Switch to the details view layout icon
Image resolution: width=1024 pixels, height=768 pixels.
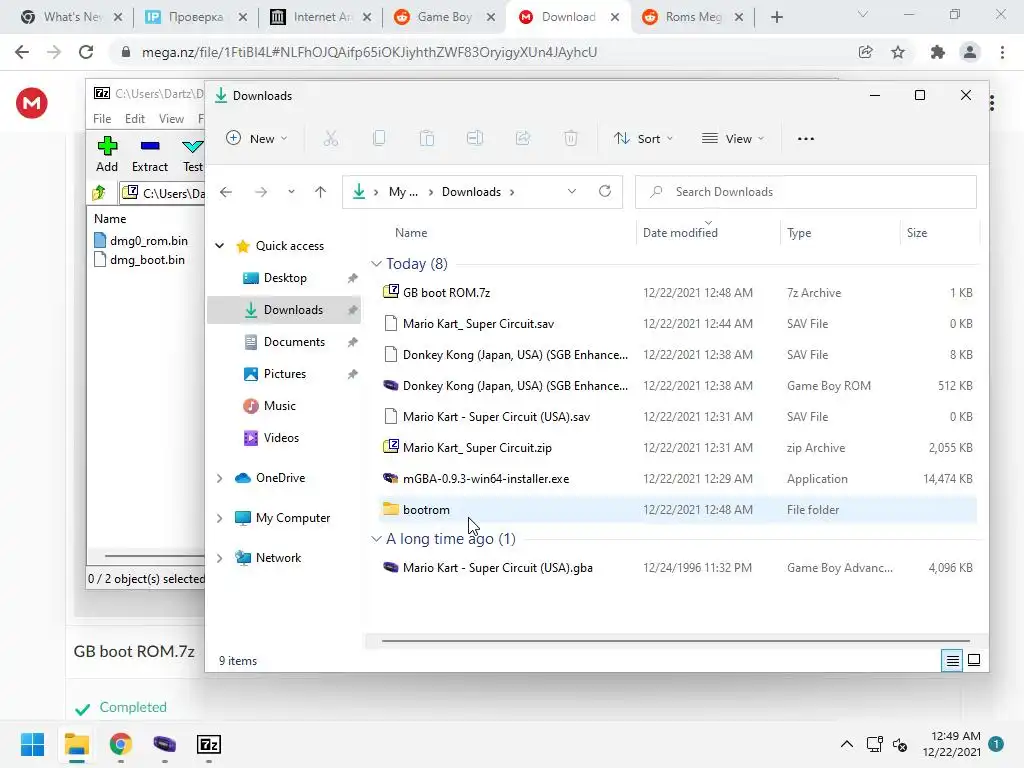point(952,661)
